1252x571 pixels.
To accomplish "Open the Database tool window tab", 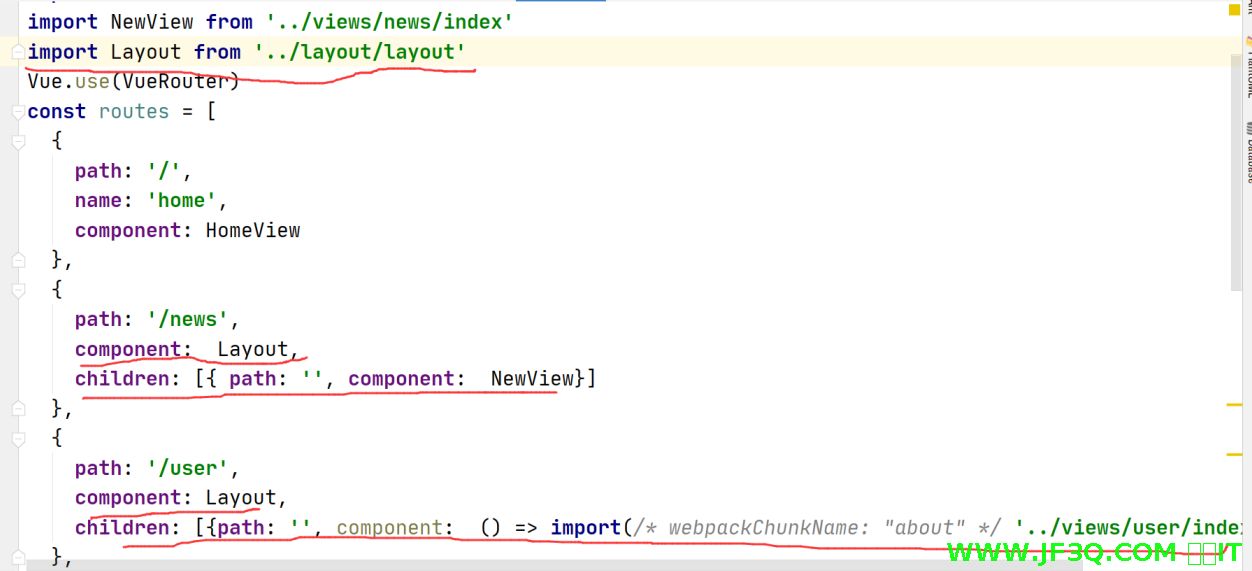I will (1247, 153).
